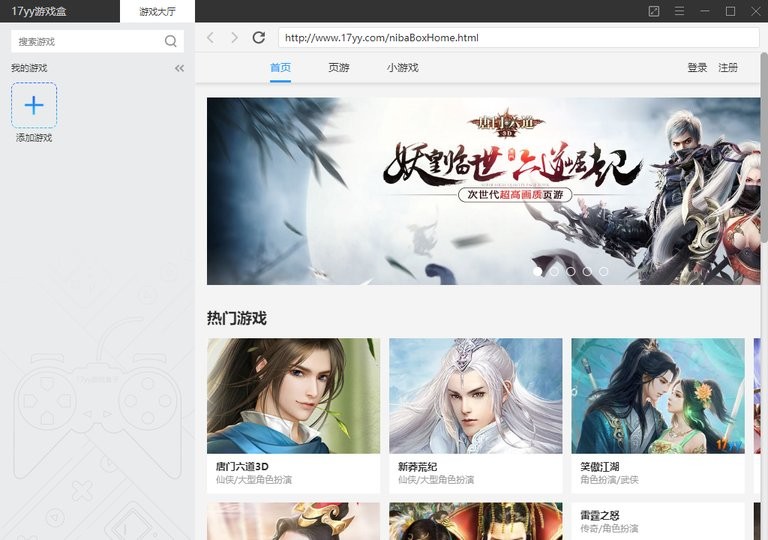Select the first banner carousel dot
768x540 pixels.
[537, 271]
